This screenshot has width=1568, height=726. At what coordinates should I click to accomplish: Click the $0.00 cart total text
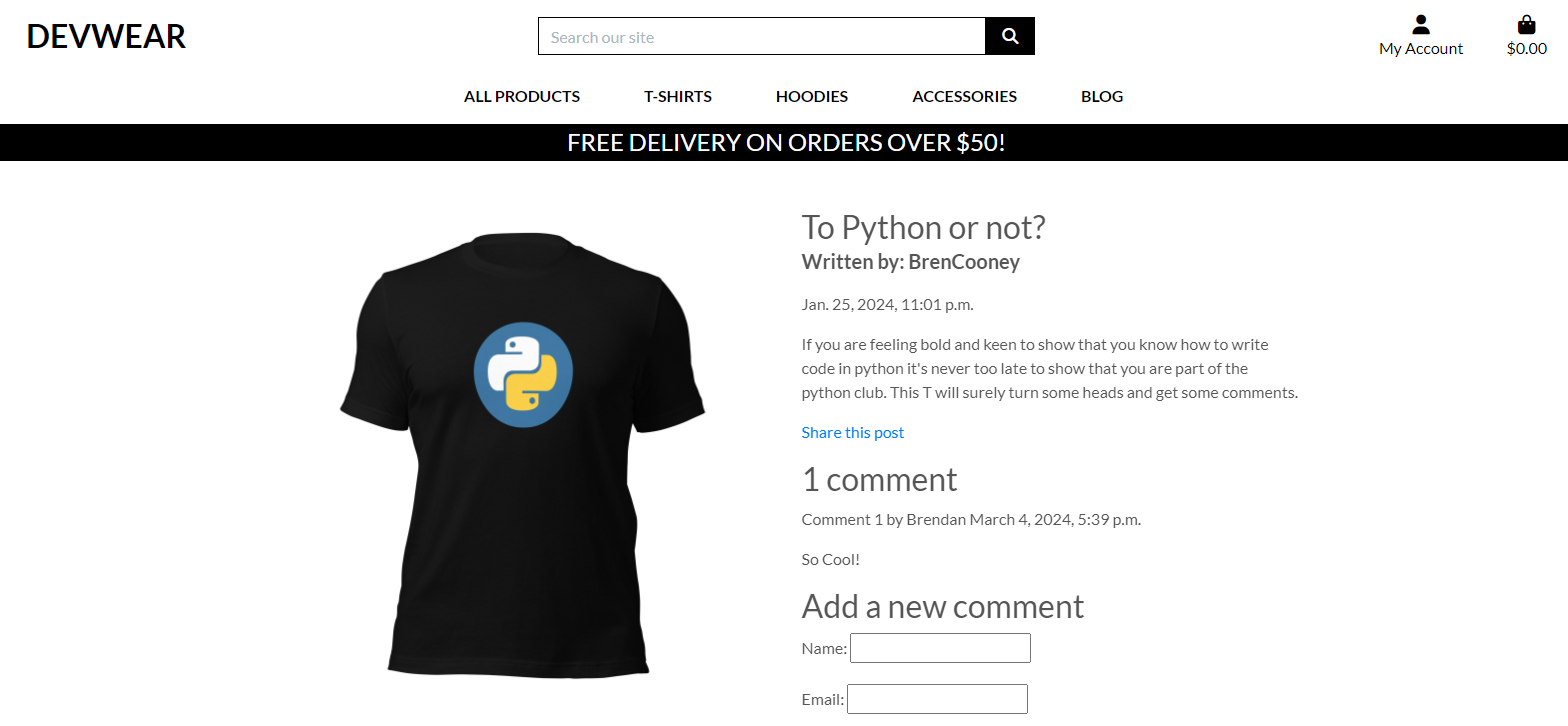(x=1527, y=49)
